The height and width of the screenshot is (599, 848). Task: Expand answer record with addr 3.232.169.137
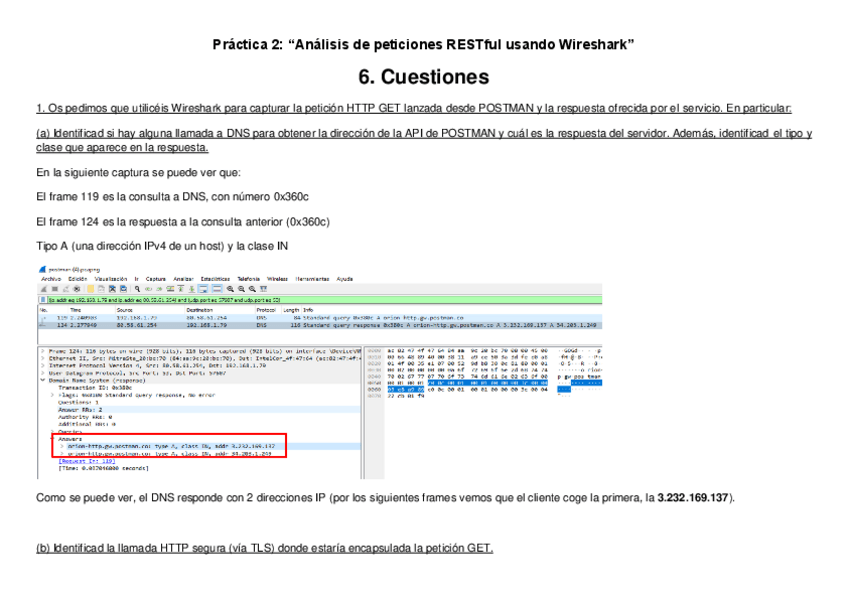coord(62,447)
